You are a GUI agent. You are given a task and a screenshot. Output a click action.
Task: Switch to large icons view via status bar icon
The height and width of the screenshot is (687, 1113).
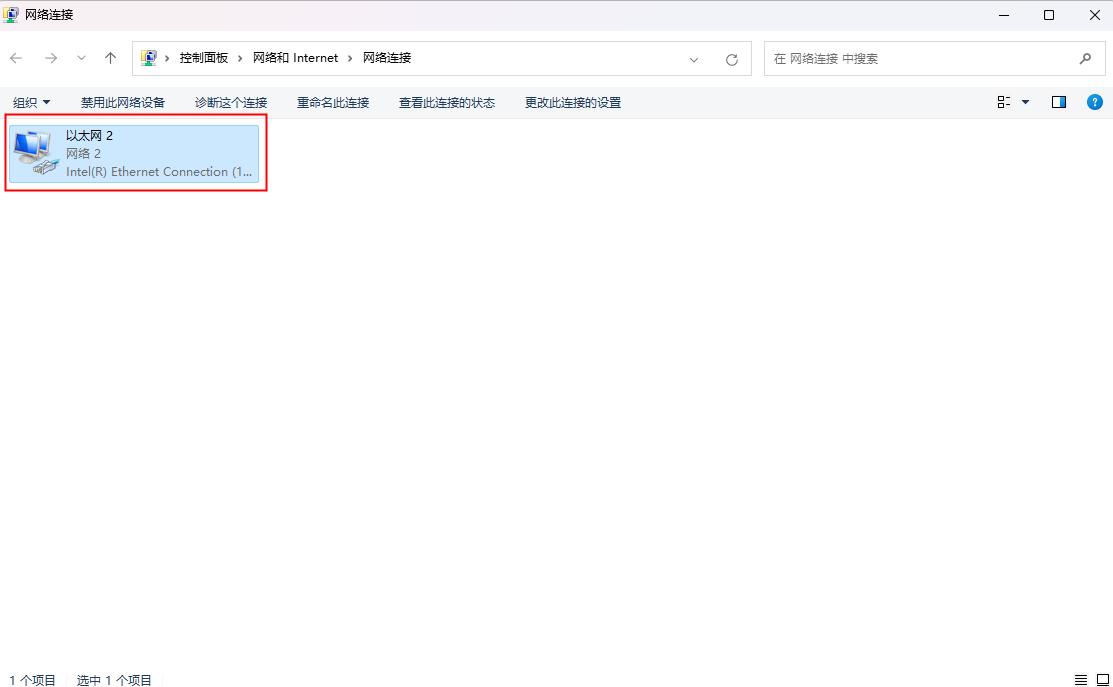(x=1104, y=680)
